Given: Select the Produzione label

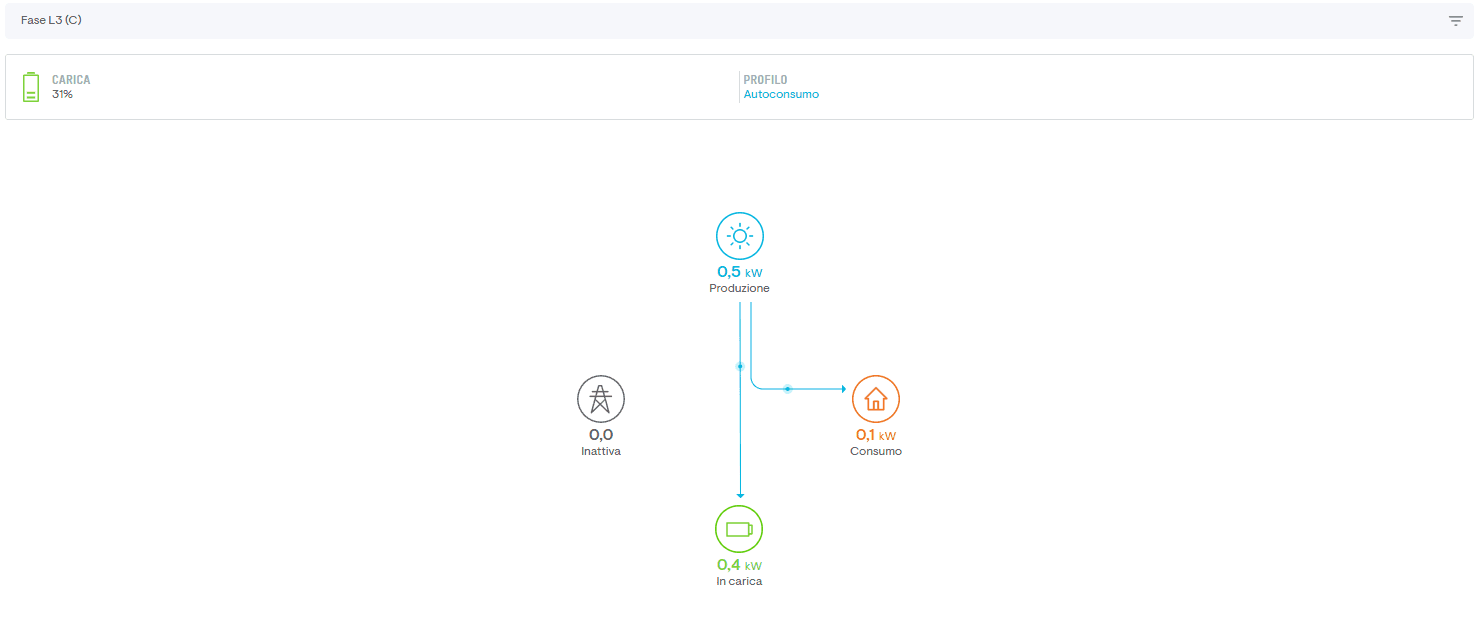Looking at the screenshot, I should click(740, 288).
